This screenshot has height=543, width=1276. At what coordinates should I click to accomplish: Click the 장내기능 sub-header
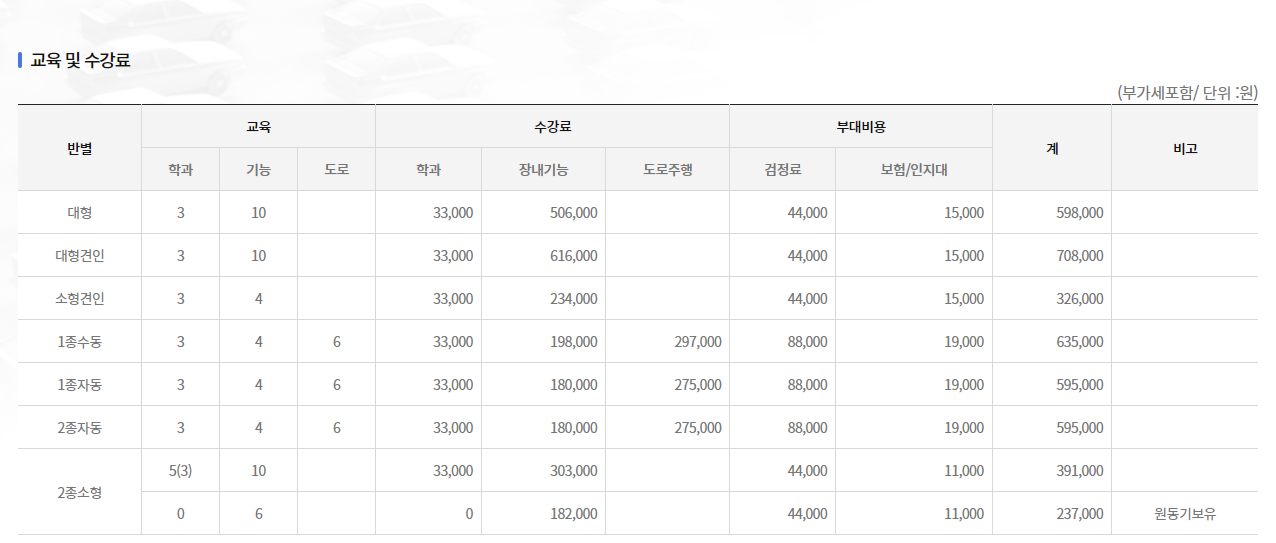coord(543,170)
